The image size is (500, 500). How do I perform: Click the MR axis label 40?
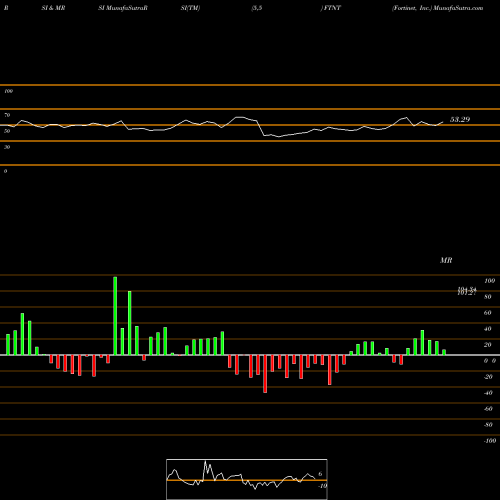488,329
